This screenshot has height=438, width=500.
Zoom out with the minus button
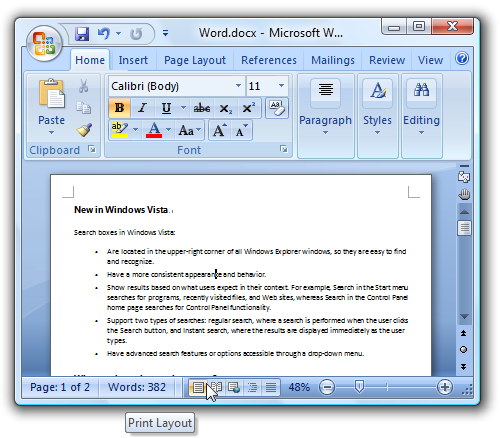point(327,387)
